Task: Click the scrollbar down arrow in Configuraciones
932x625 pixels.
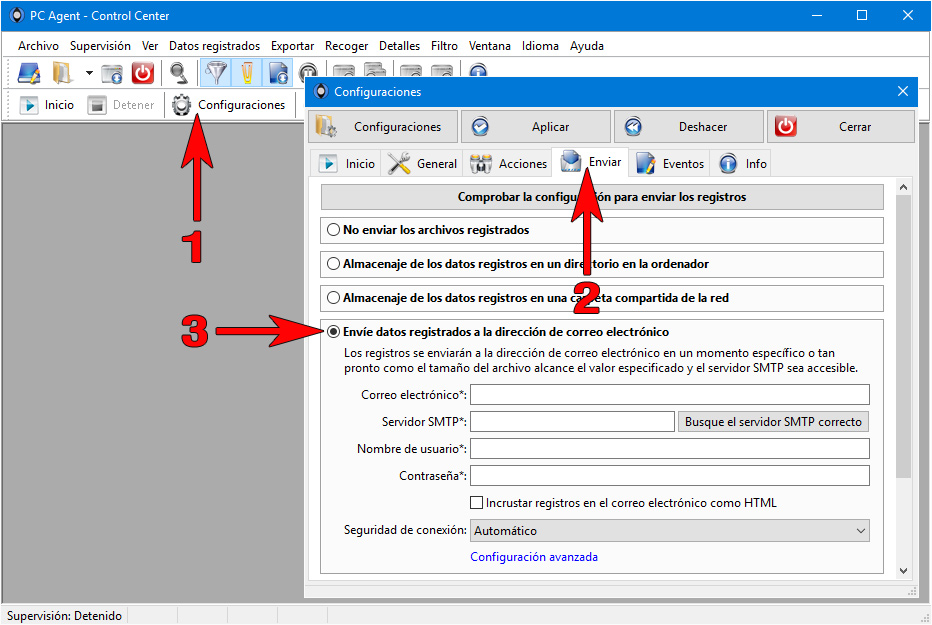Action: tap(903, 571)
